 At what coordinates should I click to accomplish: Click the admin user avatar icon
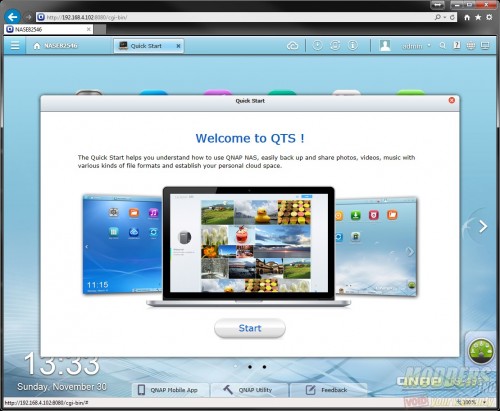385,46
